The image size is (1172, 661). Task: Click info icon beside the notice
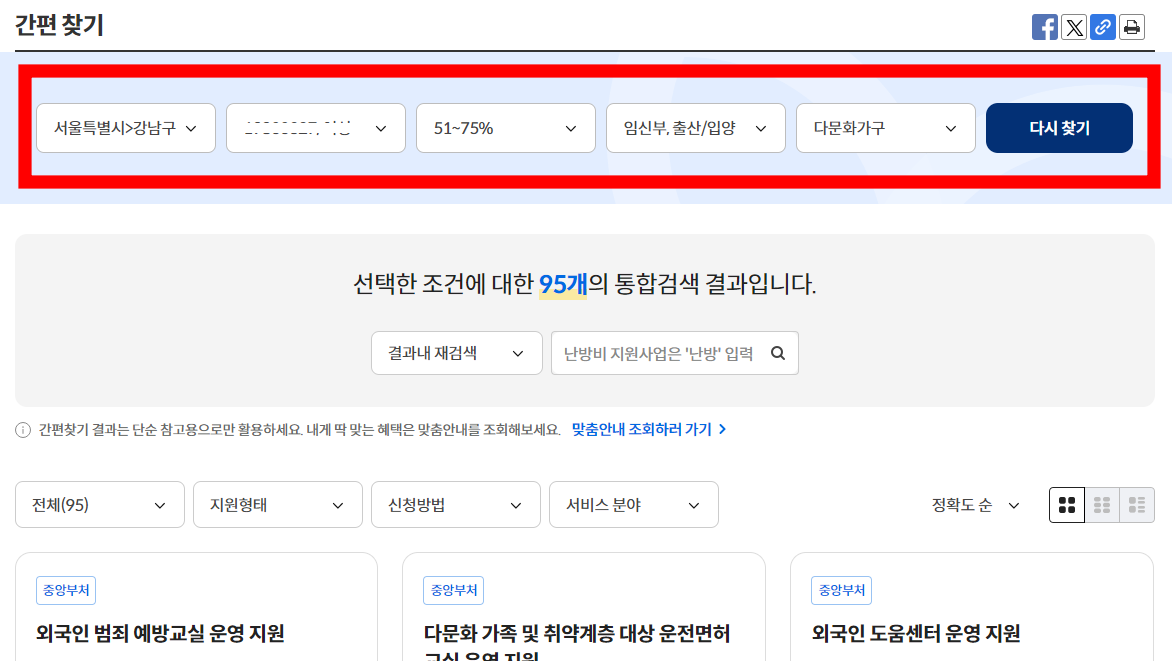tap(23, 430)
